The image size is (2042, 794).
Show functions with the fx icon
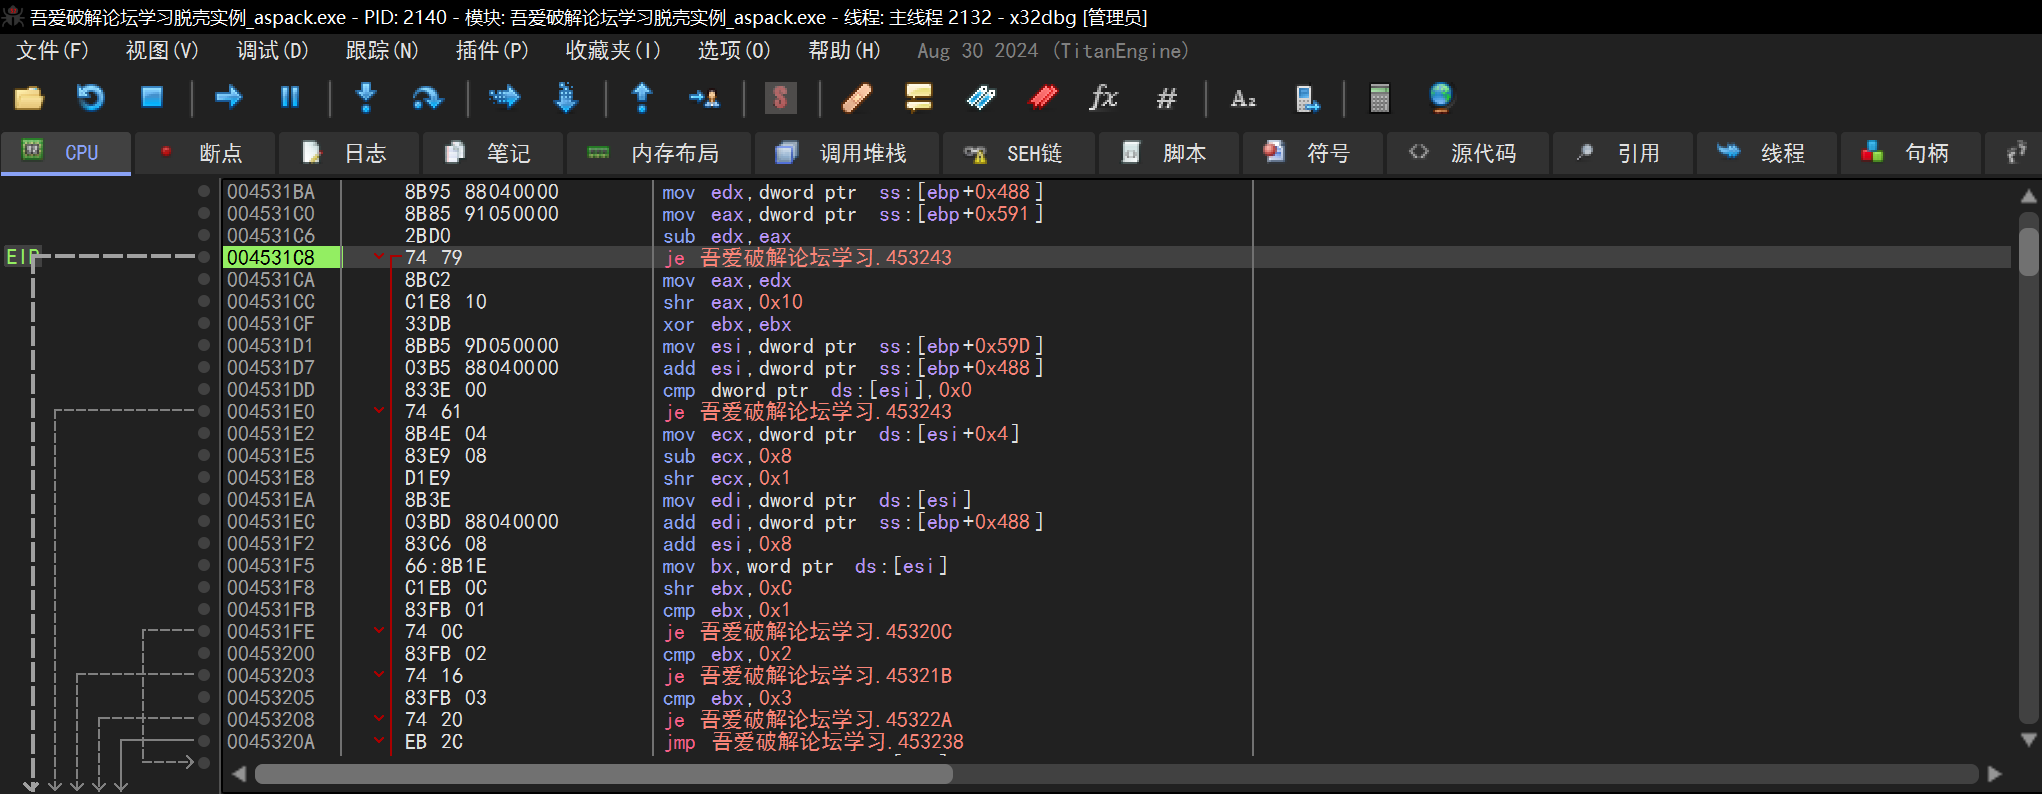click(x=1103, y=98)
